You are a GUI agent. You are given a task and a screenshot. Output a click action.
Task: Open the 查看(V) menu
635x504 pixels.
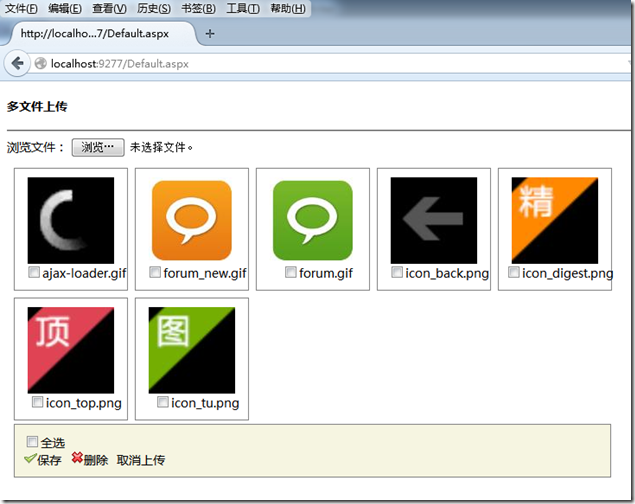(x=109, y=9)
